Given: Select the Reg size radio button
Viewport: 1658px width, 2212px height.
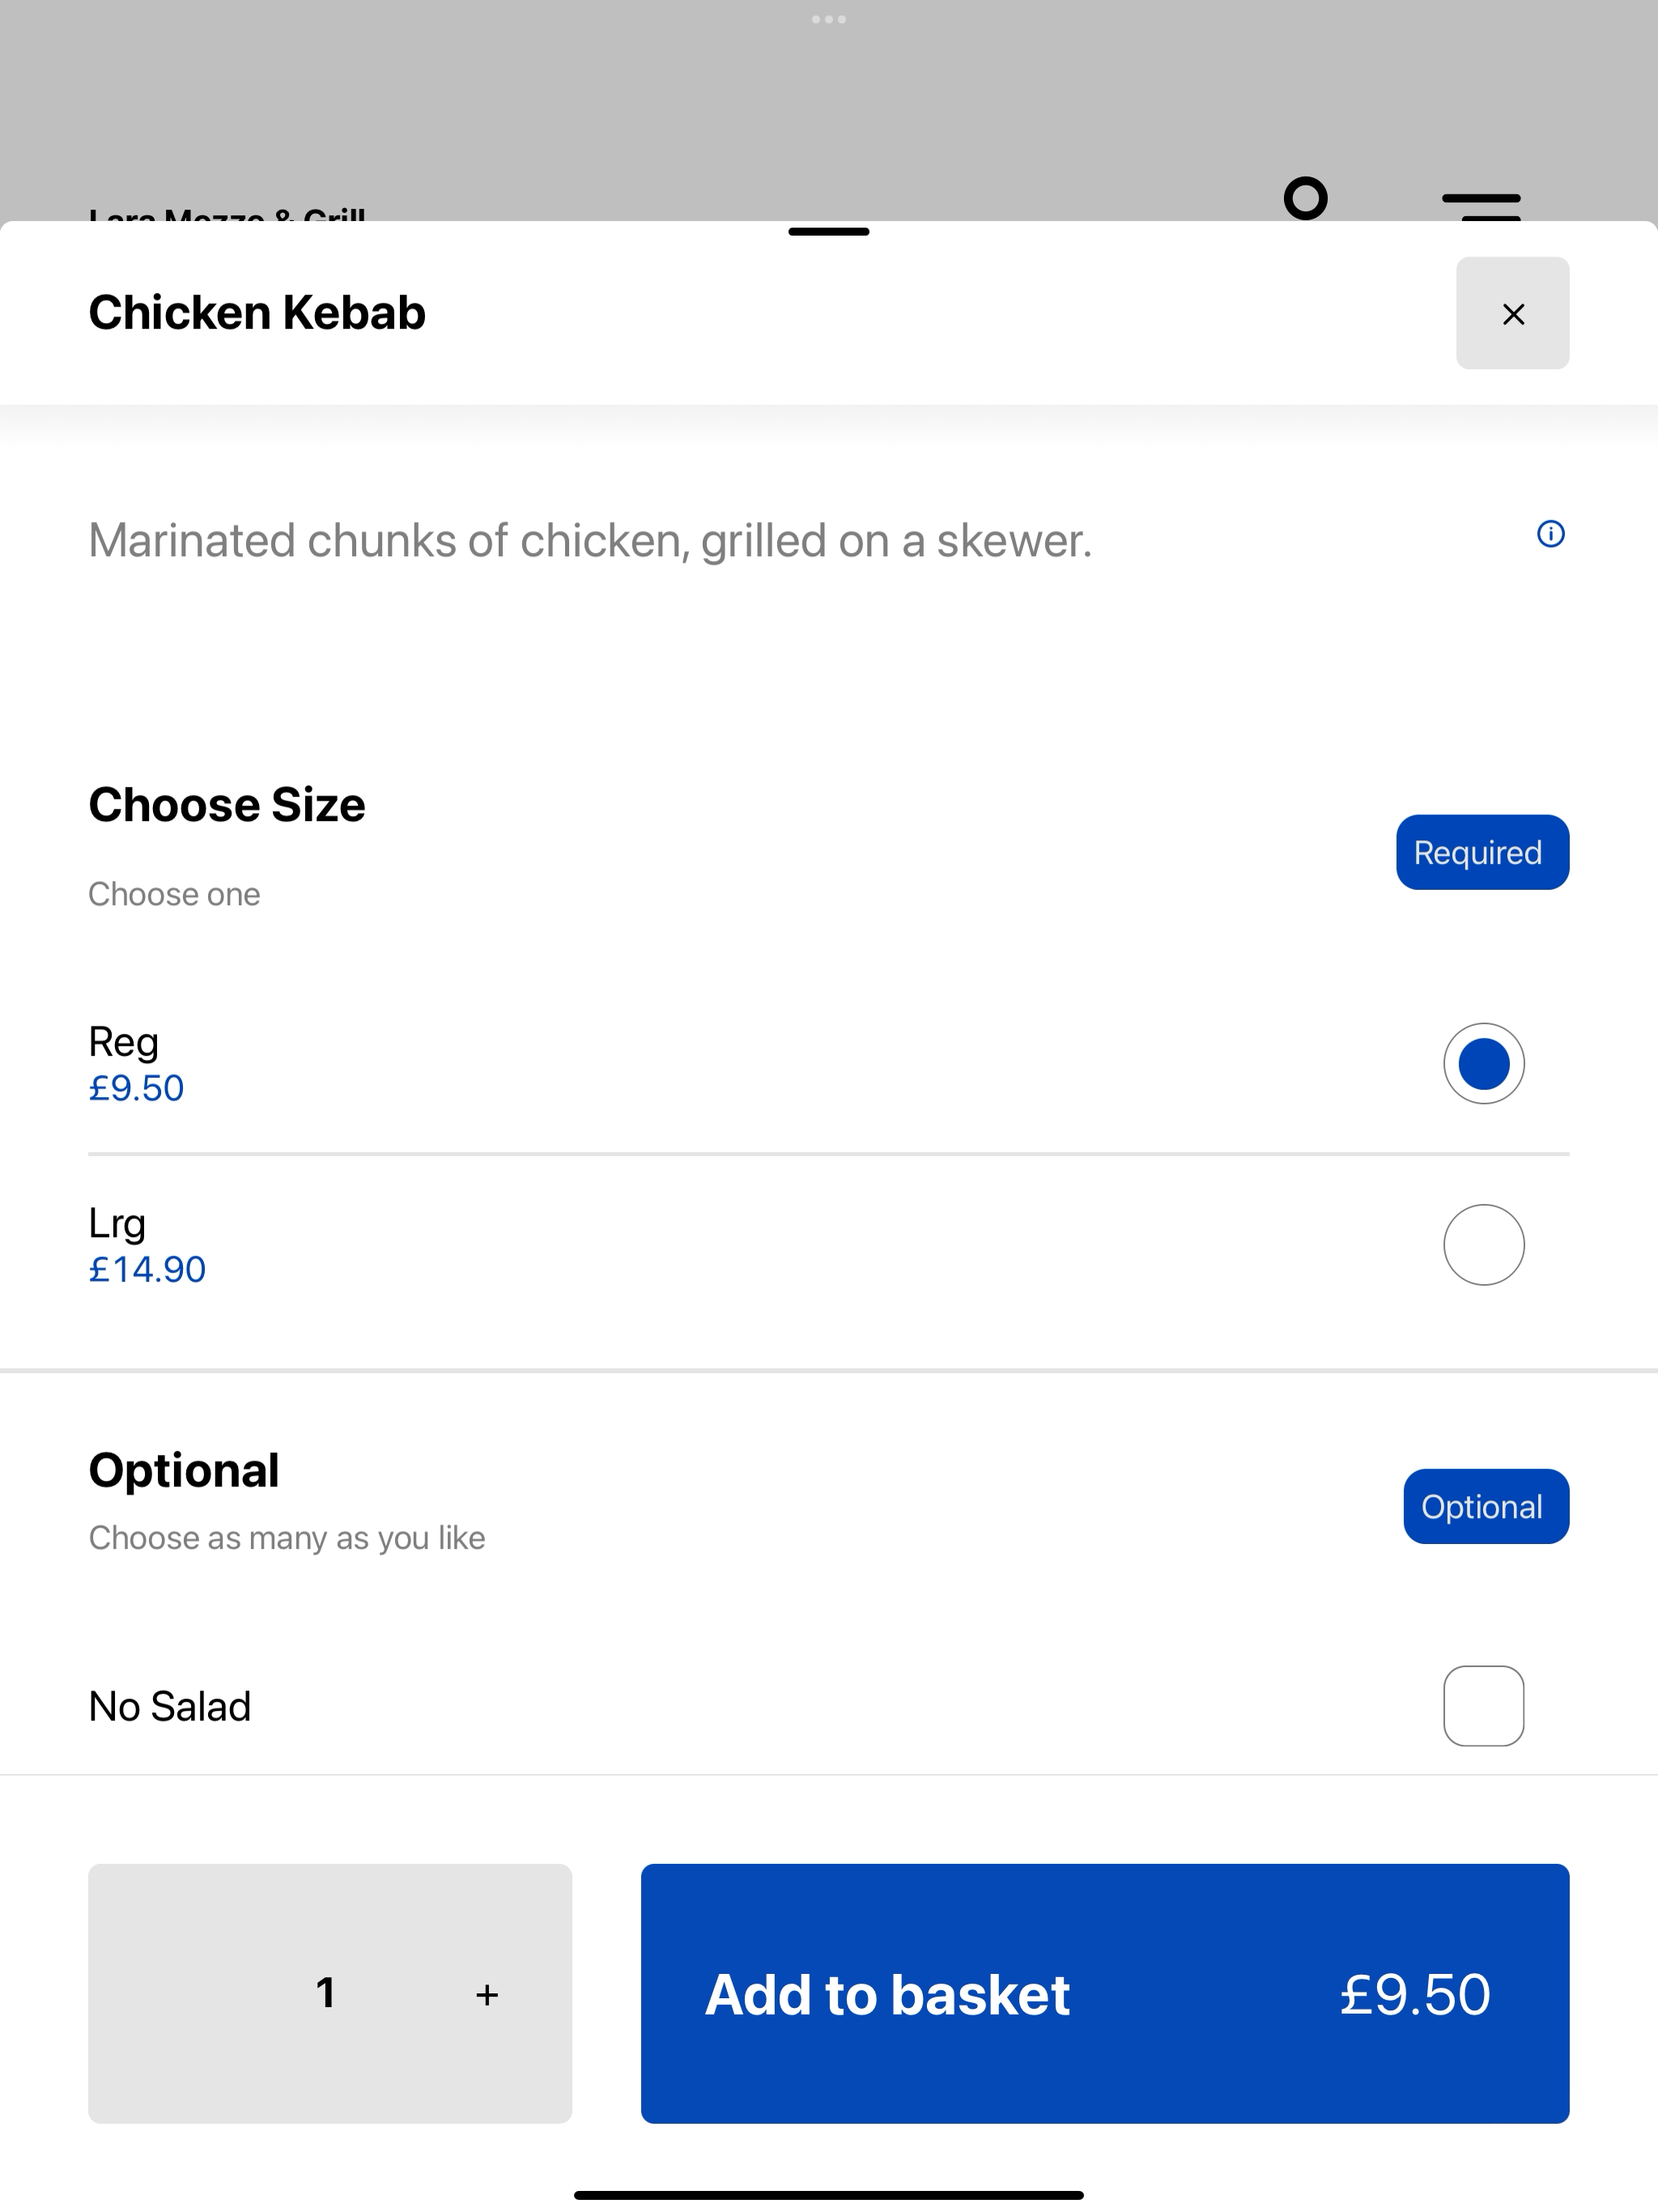Looking at the screenshot, I should point(1483,1063).
